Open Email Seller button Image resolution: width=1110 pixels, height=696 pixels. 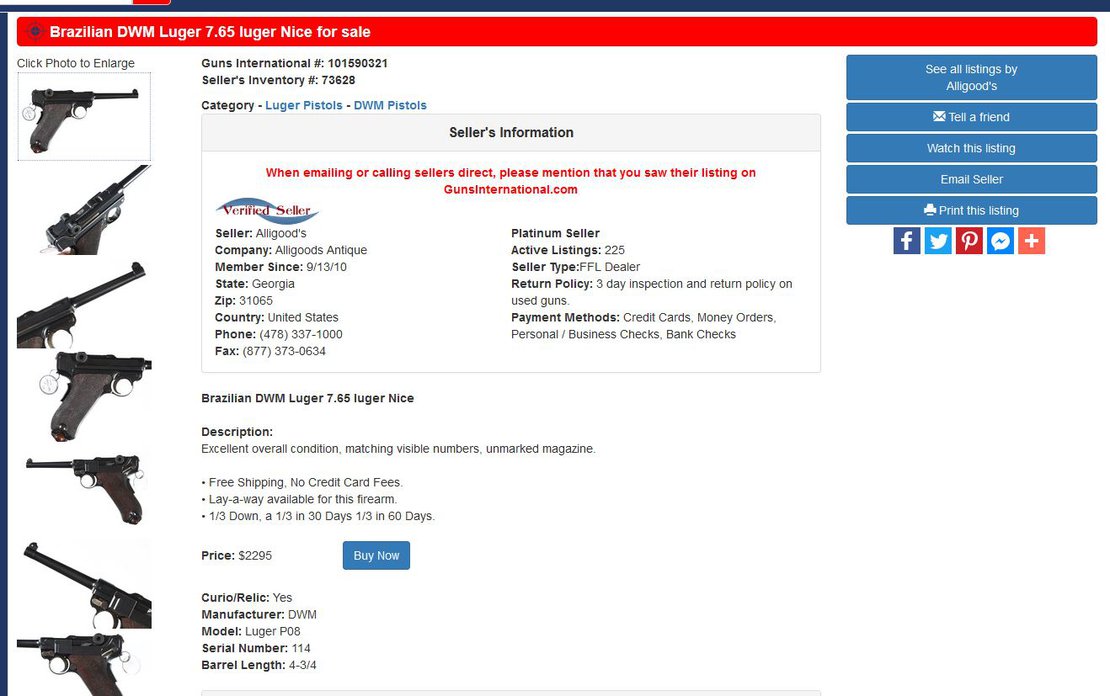tap(971, 179)
